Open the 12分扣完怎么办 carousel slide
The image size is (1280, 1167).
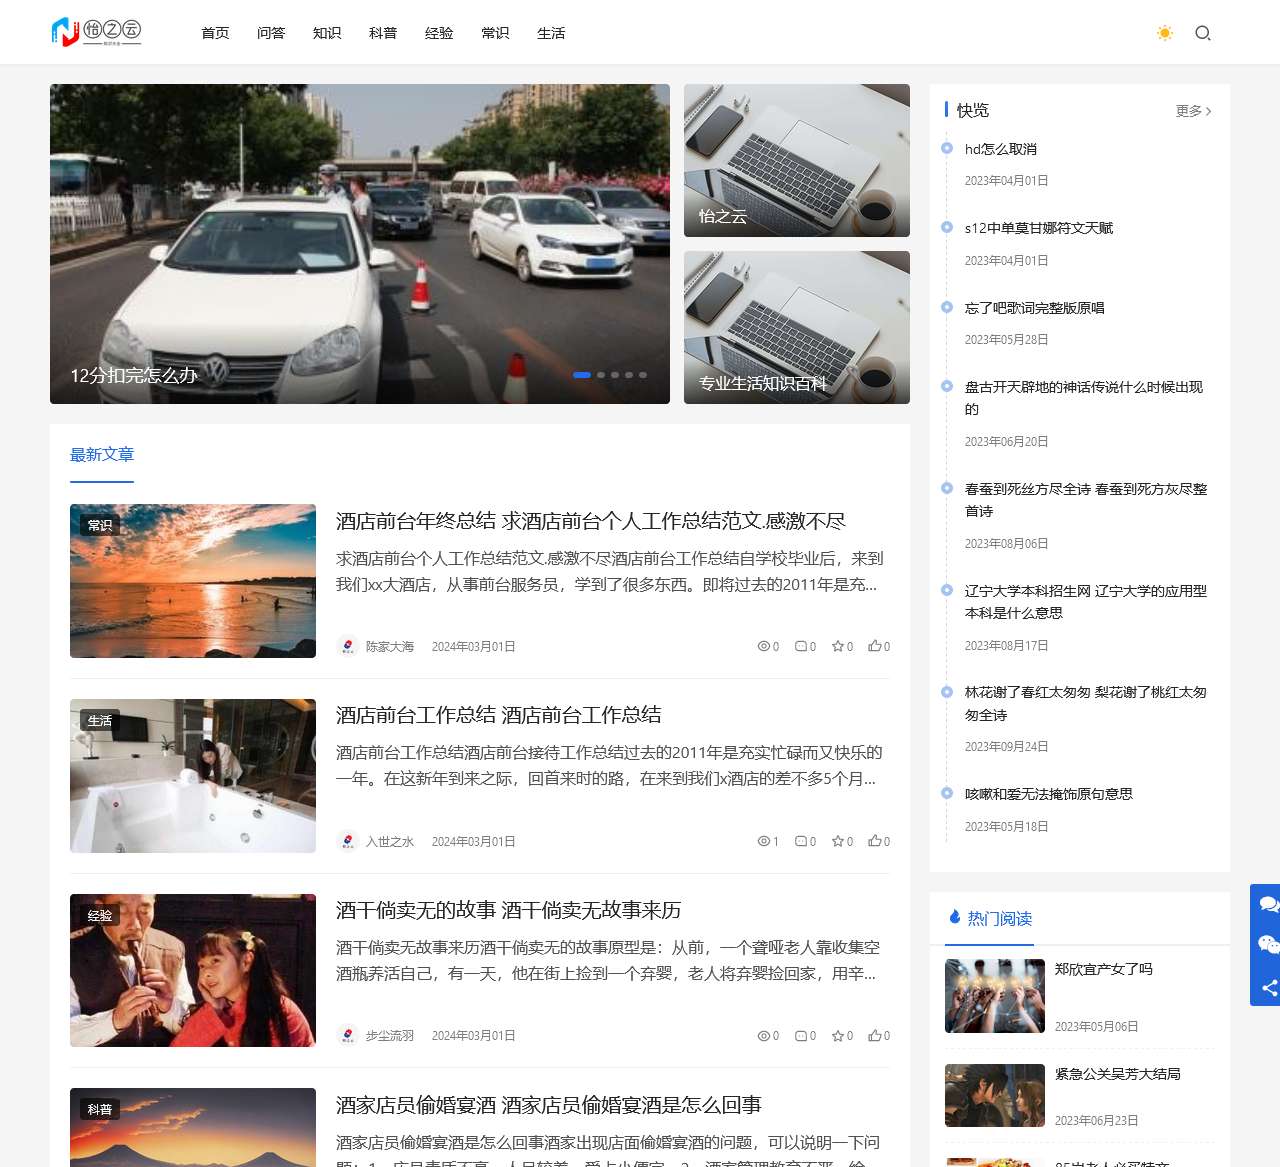(360, 244)
